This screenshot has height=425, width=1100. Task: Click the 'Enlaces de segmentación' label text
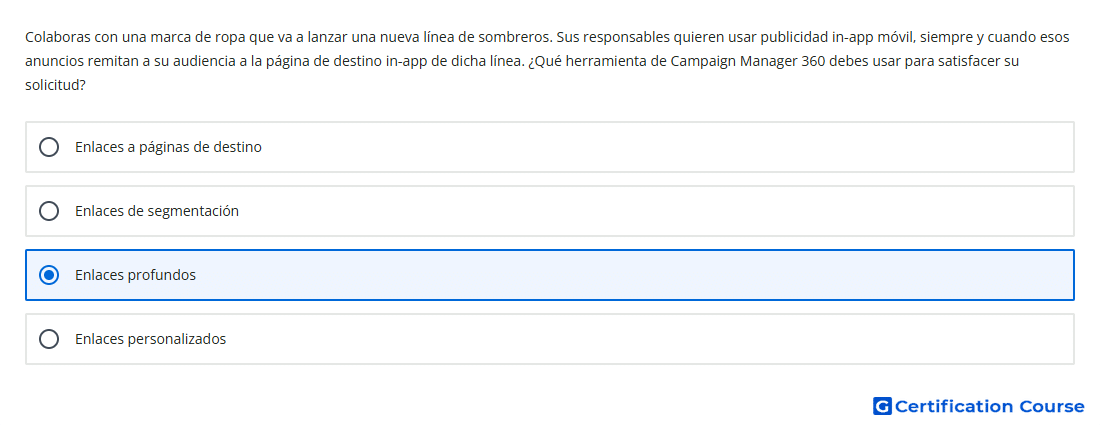[157, 211]
